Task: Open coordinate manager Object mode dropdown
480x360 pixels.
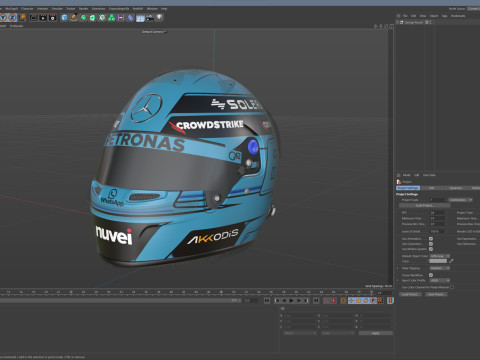Action: click(300, 333)
